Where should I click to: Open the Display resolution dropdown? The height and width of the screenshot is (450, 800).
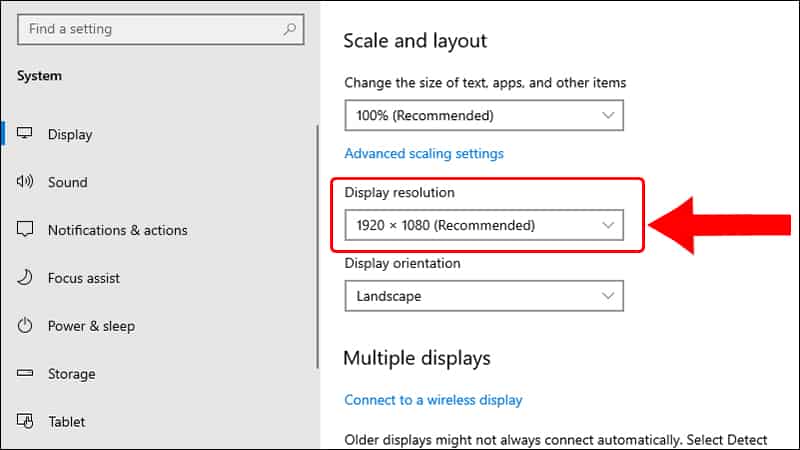tap(484, 225)
